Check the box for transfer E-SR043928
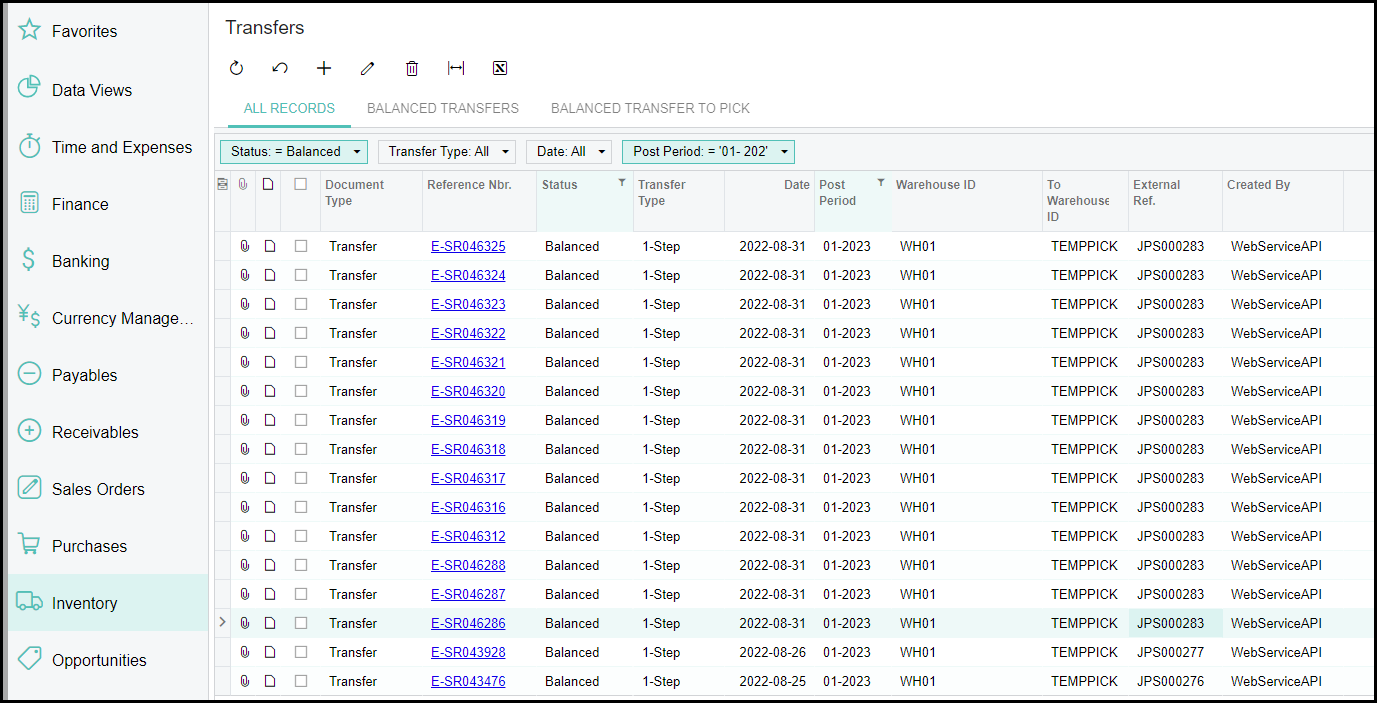The height and width of the screenshot is (703, 1377). (301, 652)
